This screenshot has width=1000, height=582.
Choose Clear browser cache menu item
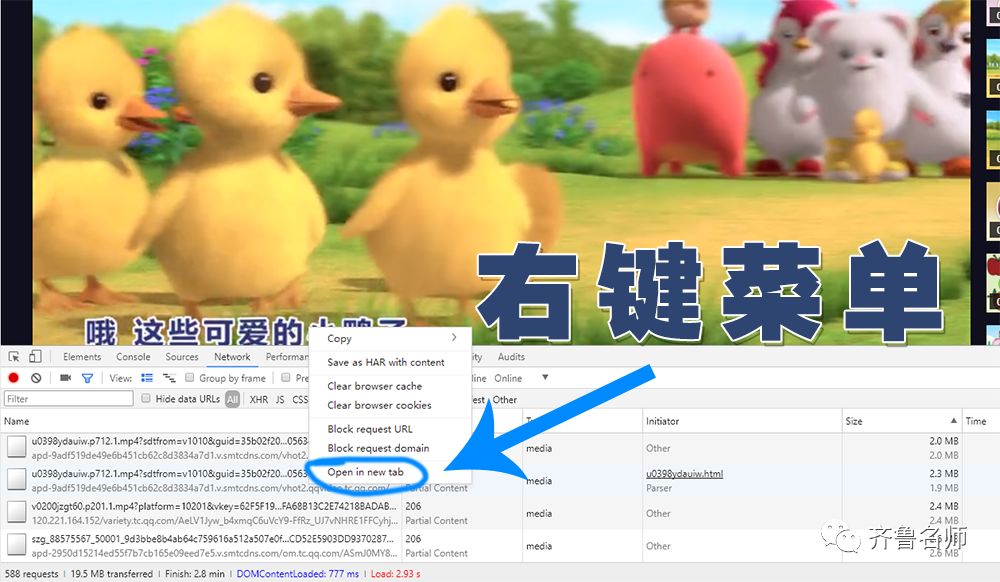(374, 386)
